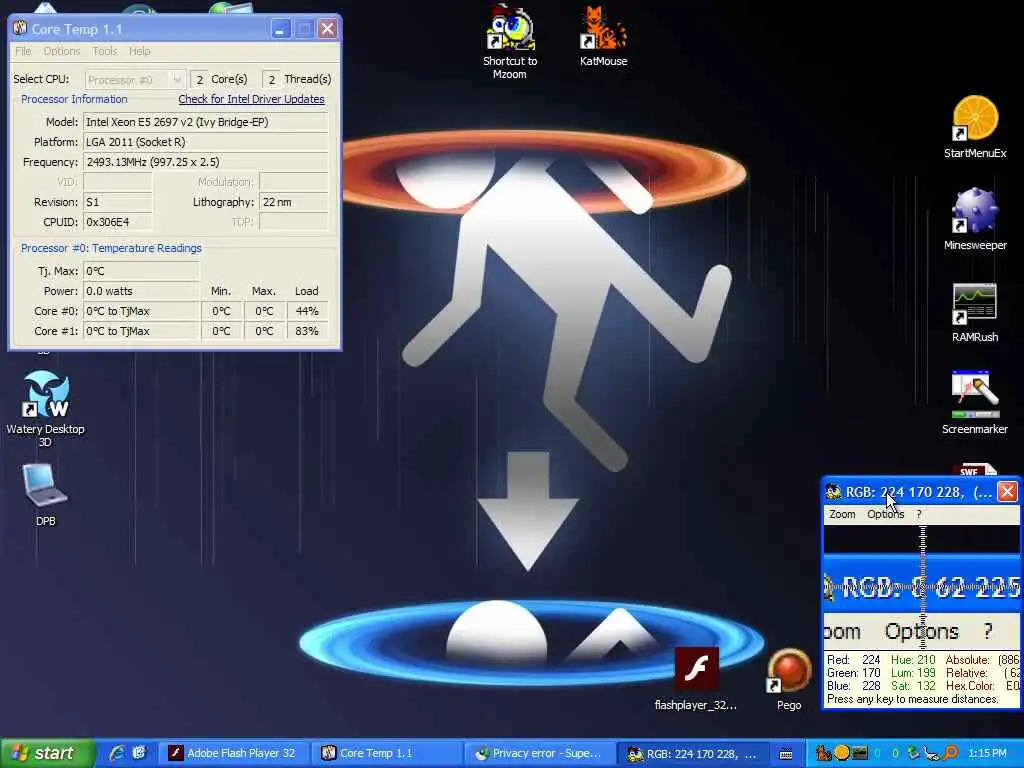Open the Shortcut to Mzoom desktop icon
This screenshot has height=768, width=1024.
[x=510, y=40]
